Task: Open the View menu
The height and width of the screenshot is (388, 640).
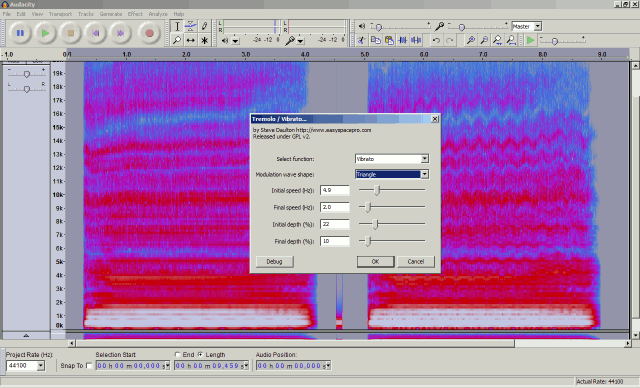Action: 37,14
